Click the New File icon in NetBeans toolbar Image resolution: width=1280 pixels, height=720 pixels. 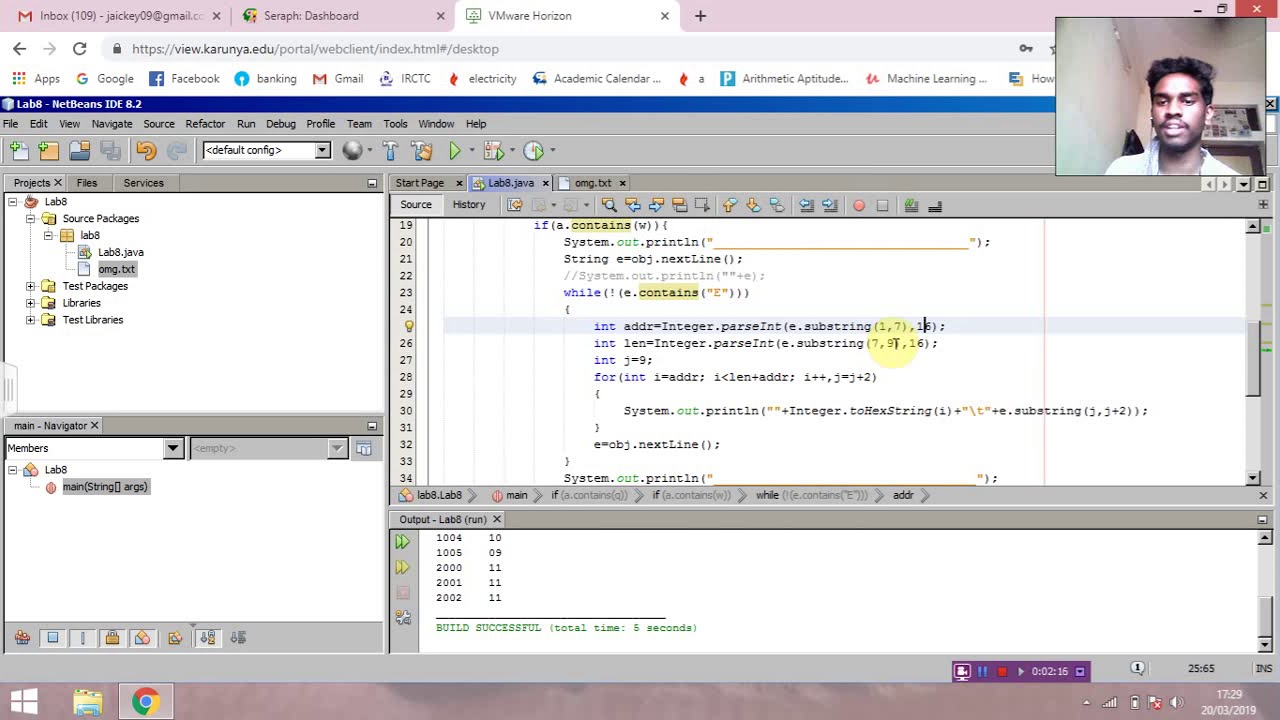pos(18,150)
